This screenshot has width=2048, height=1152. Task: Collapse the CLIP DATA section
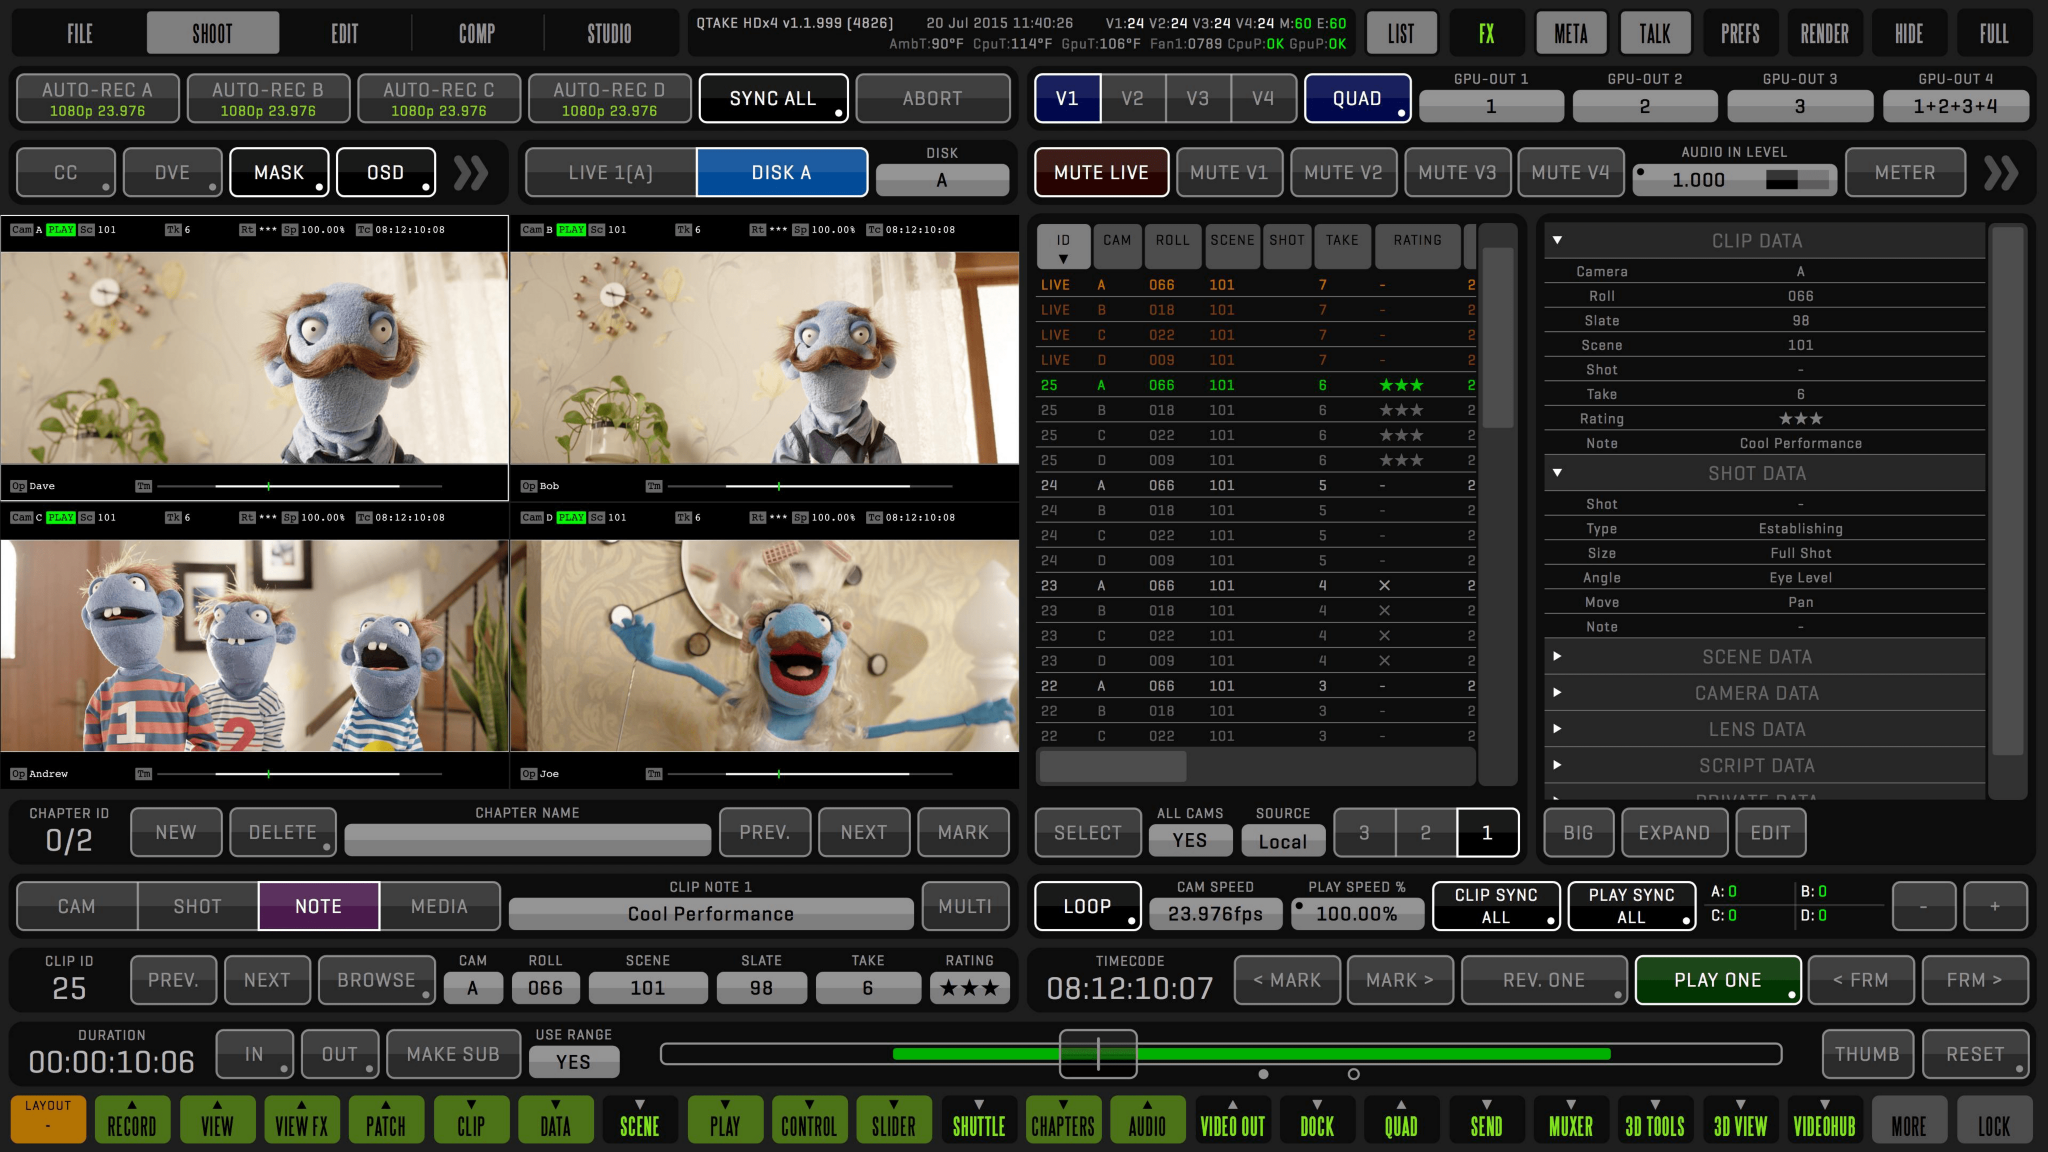1557,240
